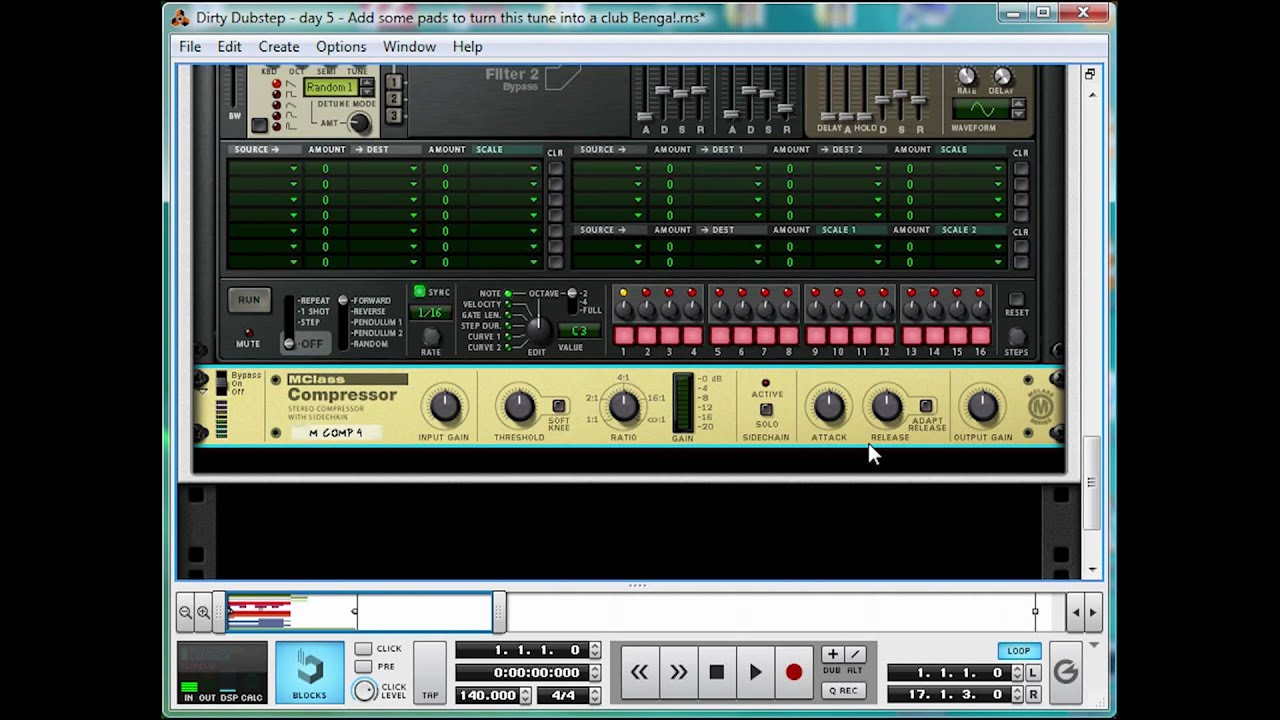Click the step sequencer step 5 pad
Viewport: 1280px width, 720px height.
point(718,336)
